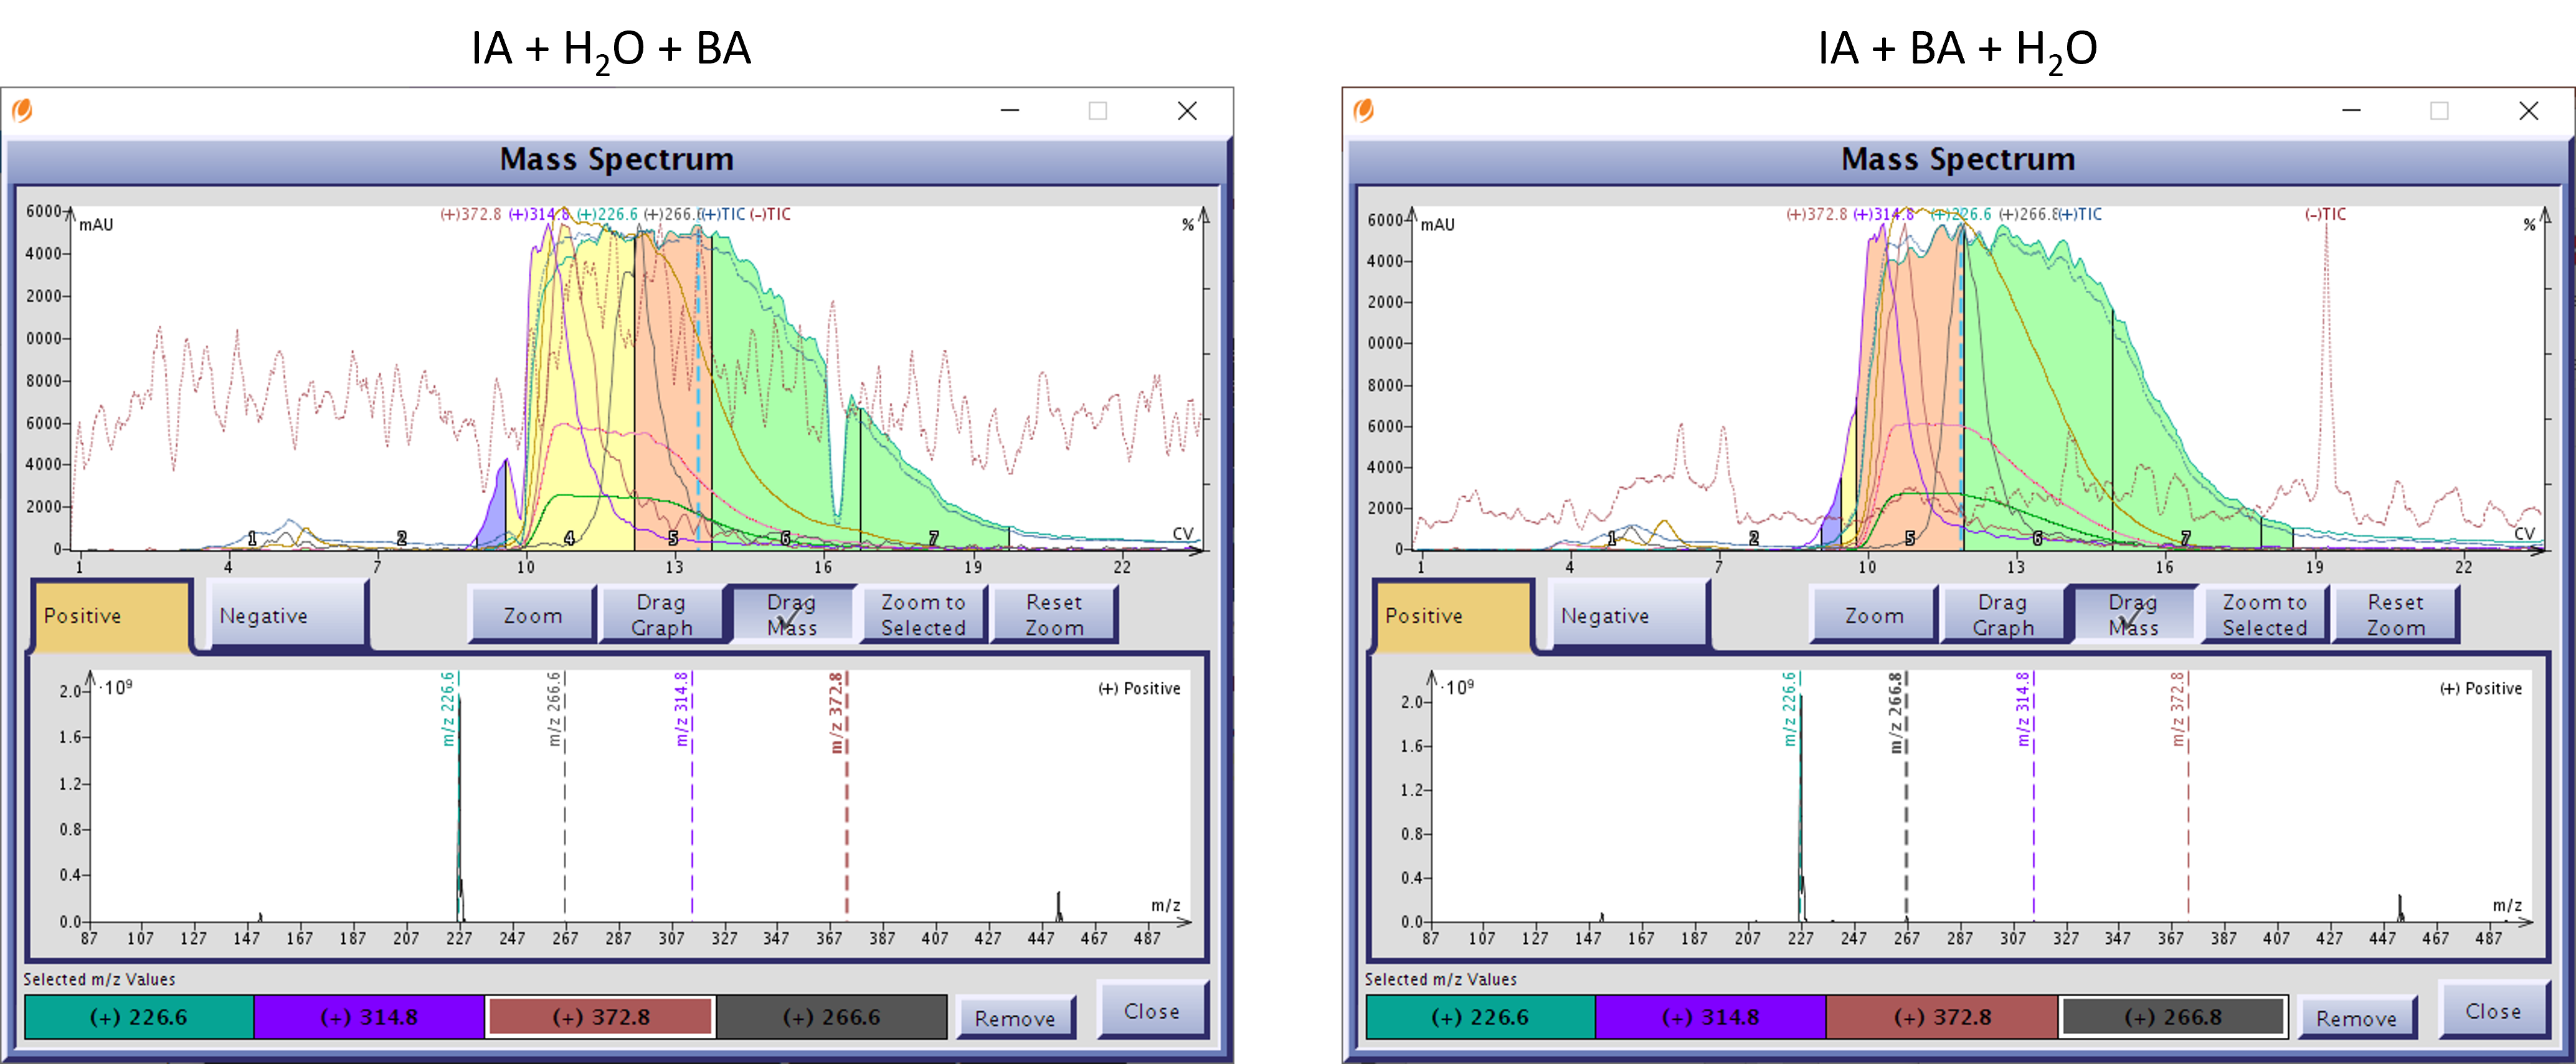This screenshot has height=1064, width=2576.
Task: Click Zoom to Selected in left window
Action: coord(923,615)
